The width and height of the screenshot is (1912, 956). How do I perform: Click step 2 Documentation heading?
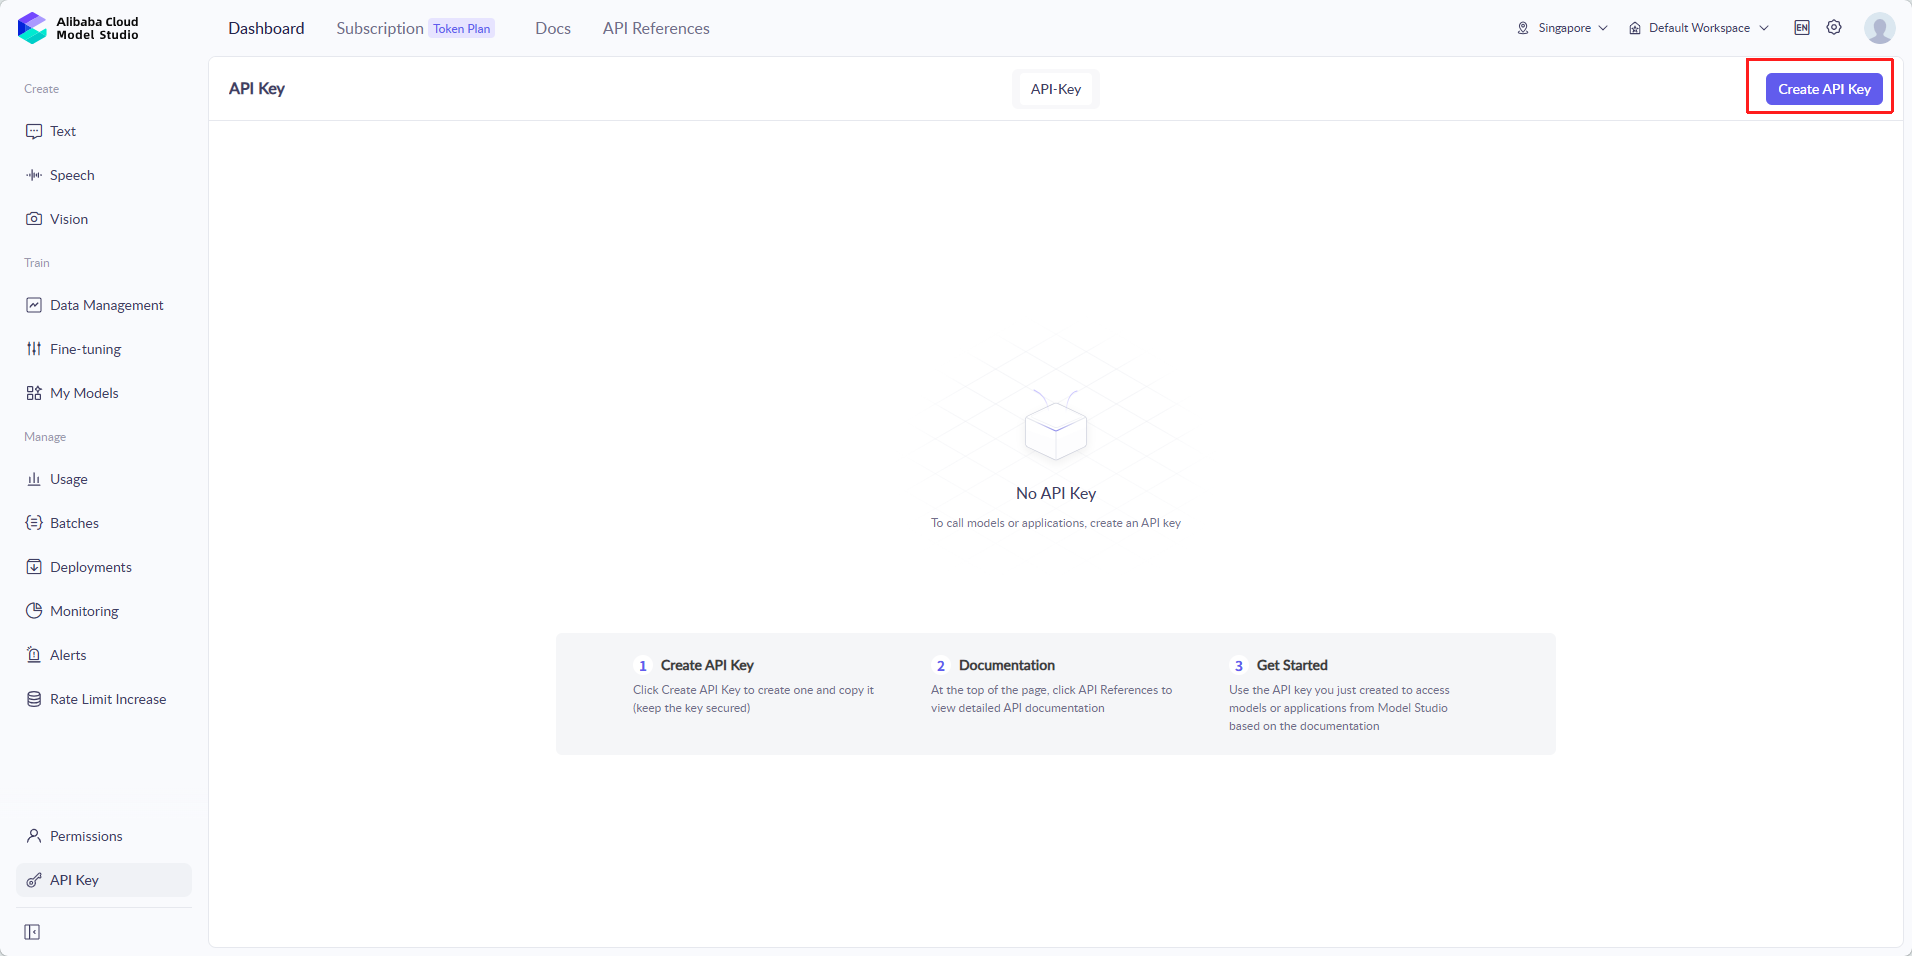point(1007,665)
